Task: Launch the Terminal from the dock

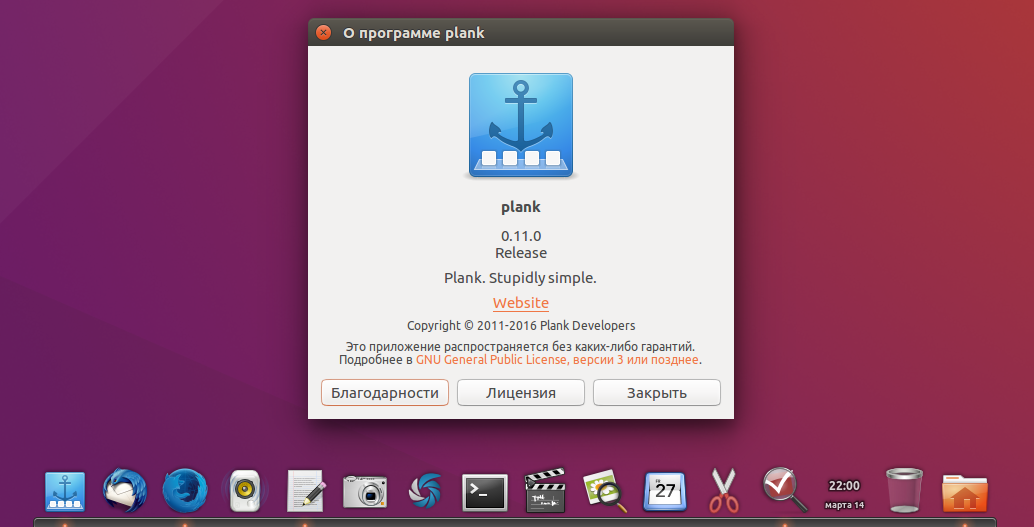Action: (485, 493)
